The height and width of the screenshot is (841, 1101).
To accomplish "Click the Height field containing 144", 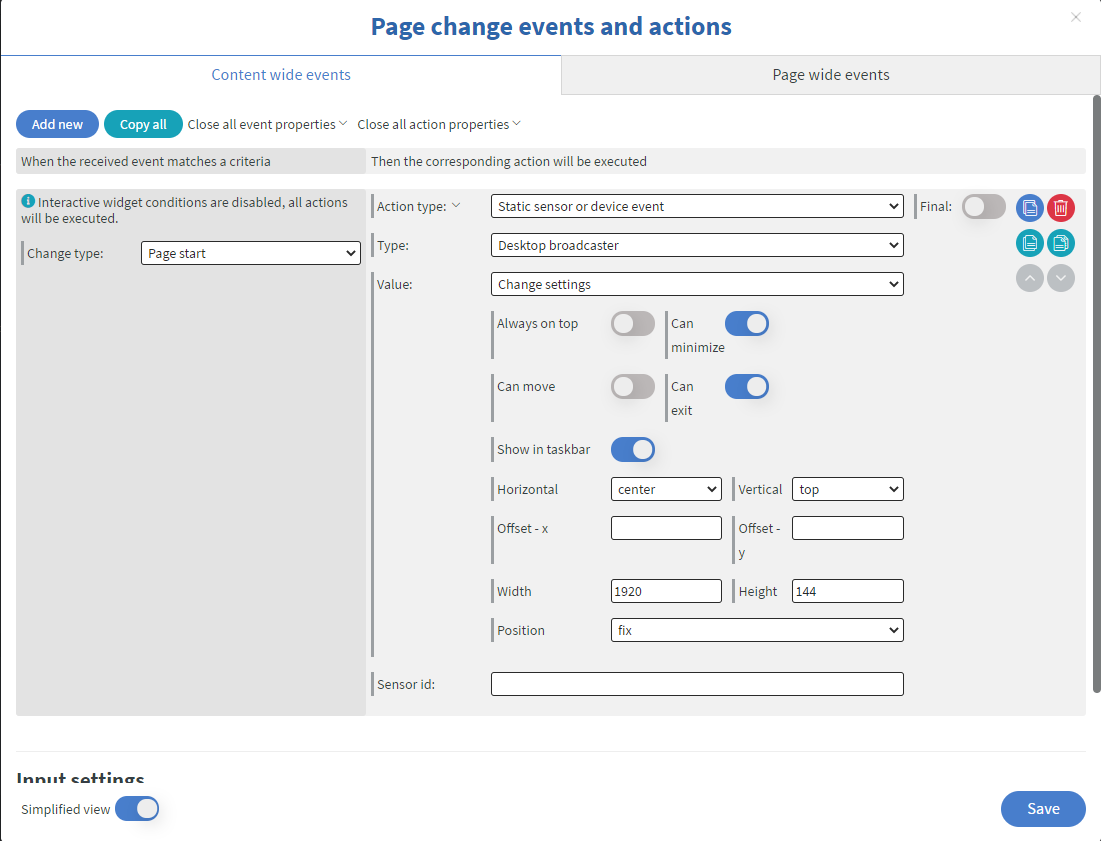I will pos(848,591).
